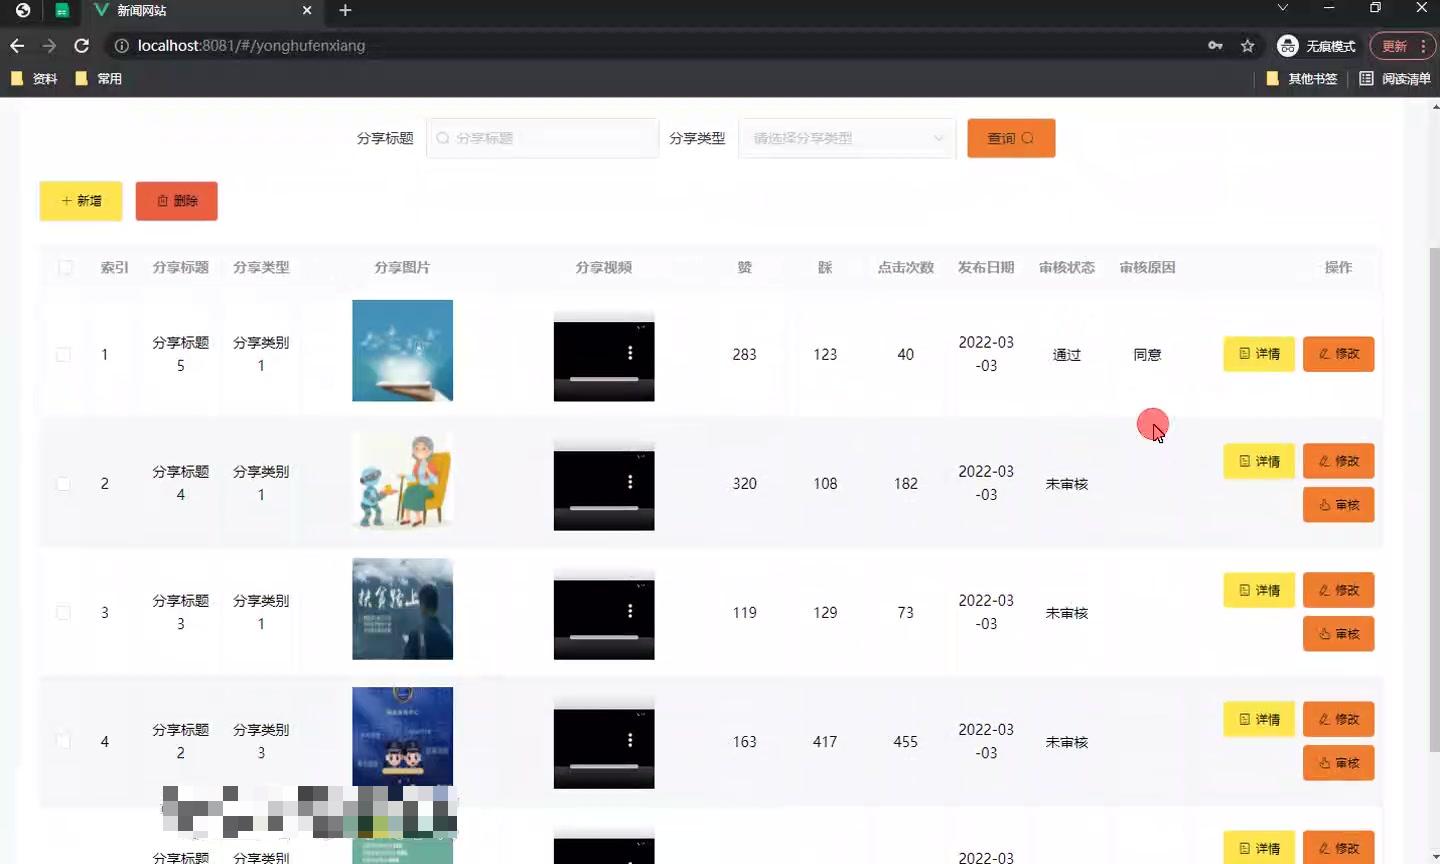
Task: Click the 同意 review reason in row 1
Action: pyautogui.click(x=1147, y=355)
